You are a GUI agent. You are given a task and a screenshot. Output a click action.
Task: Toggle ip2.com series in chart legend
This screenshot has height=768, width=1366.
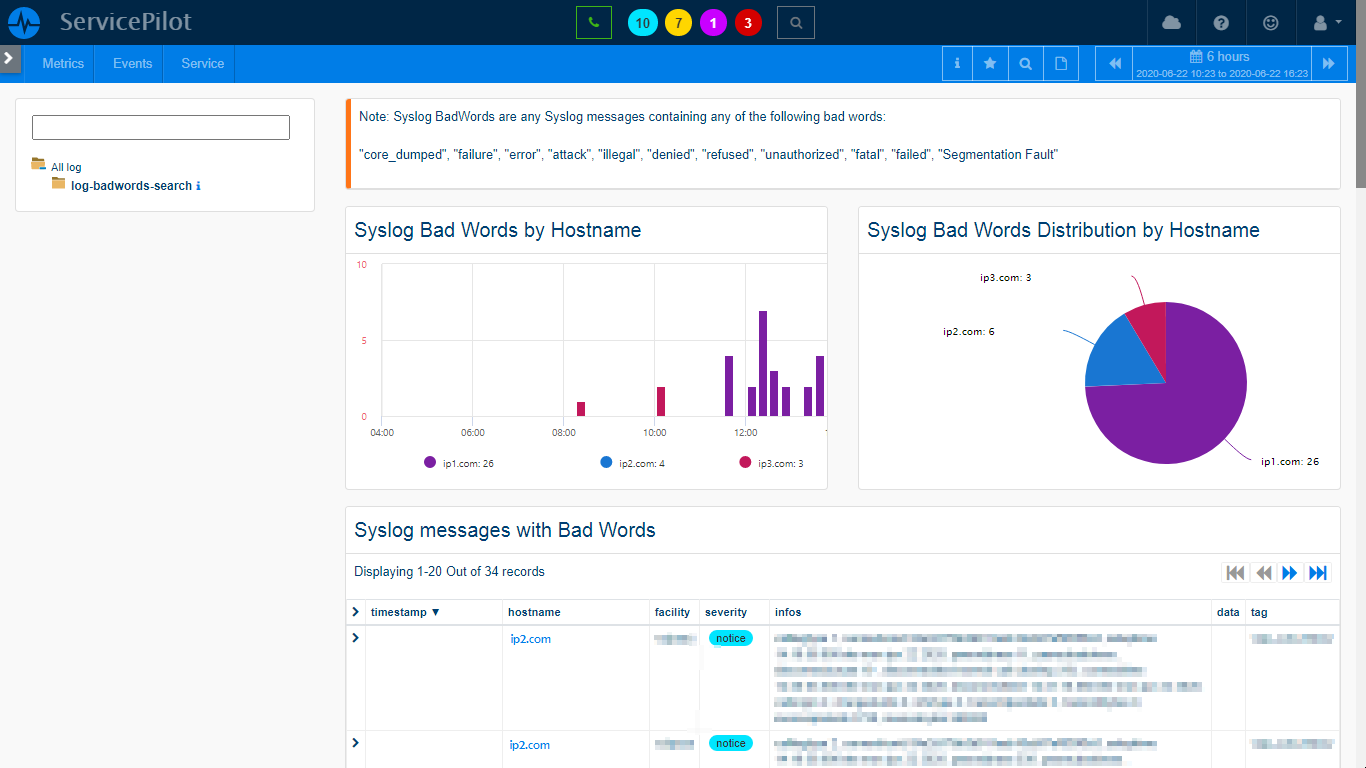tap(633, 463)
